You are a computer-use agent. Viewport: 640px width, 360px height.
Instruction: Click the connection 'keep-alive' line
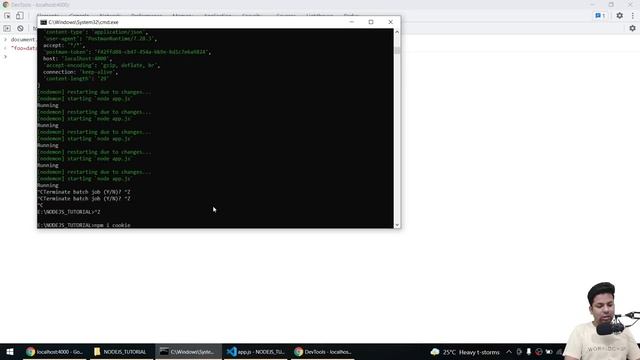coord(80,72)
